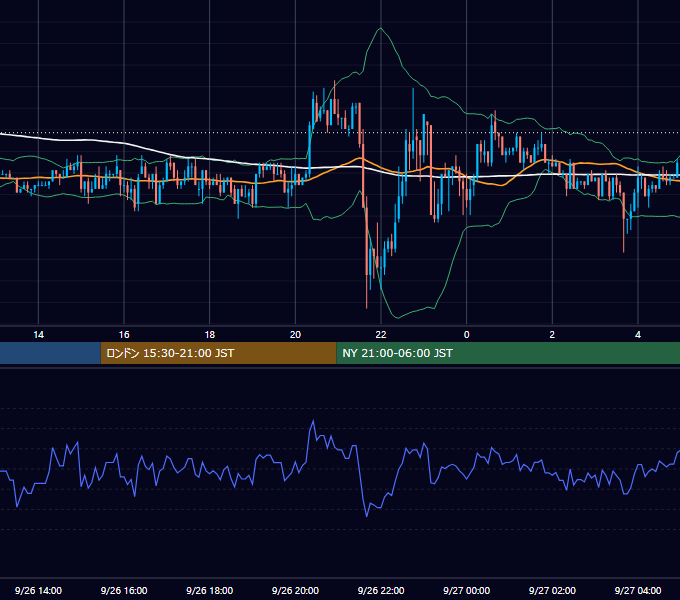680x600 pixels.
Task: Click the 9/26 16:00 date label
Action: pyautogui.click(x=124, y=590)
